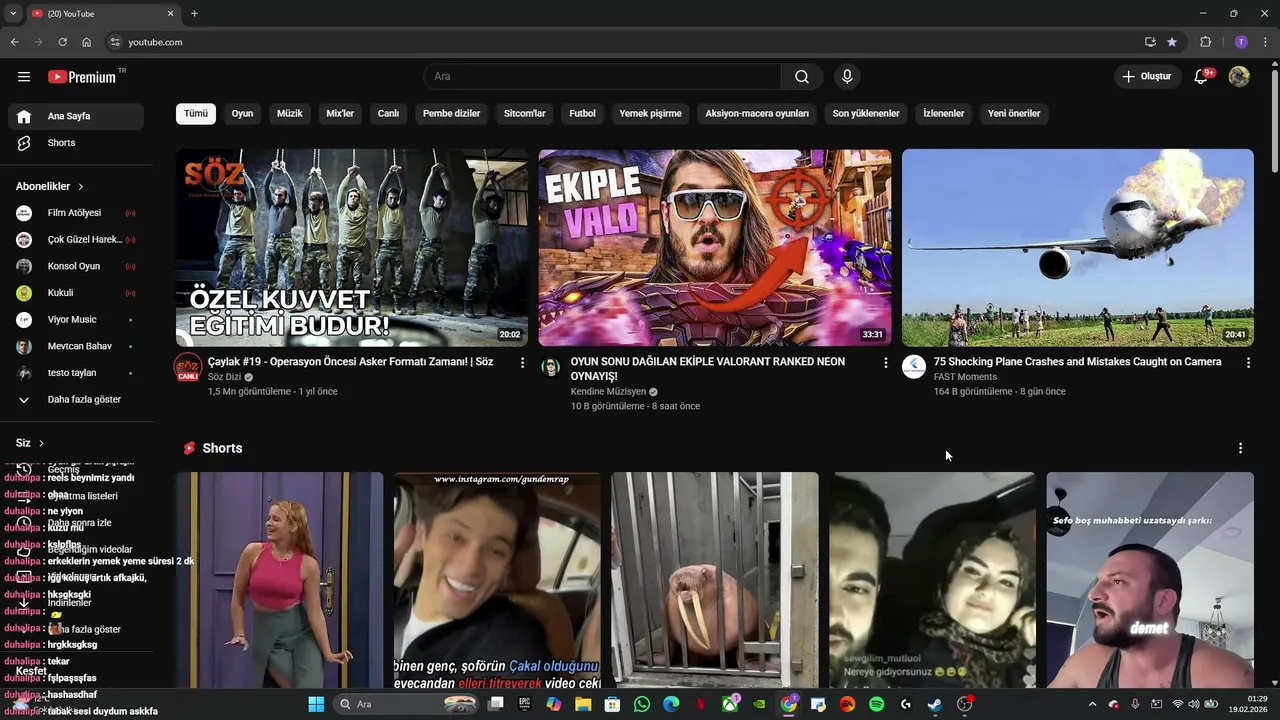Image resolution: width=1280 pixels, height=720 pixels.
Task: Open Shorts in the sidebar
Action: (x=76, y=143)
